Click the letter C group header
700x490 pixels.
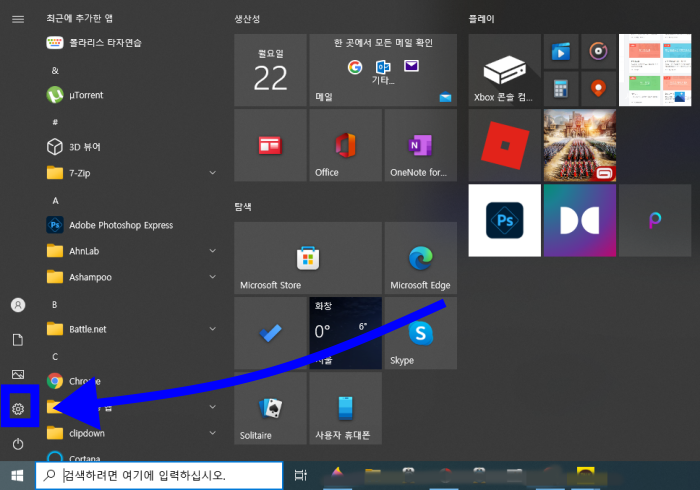55,357
